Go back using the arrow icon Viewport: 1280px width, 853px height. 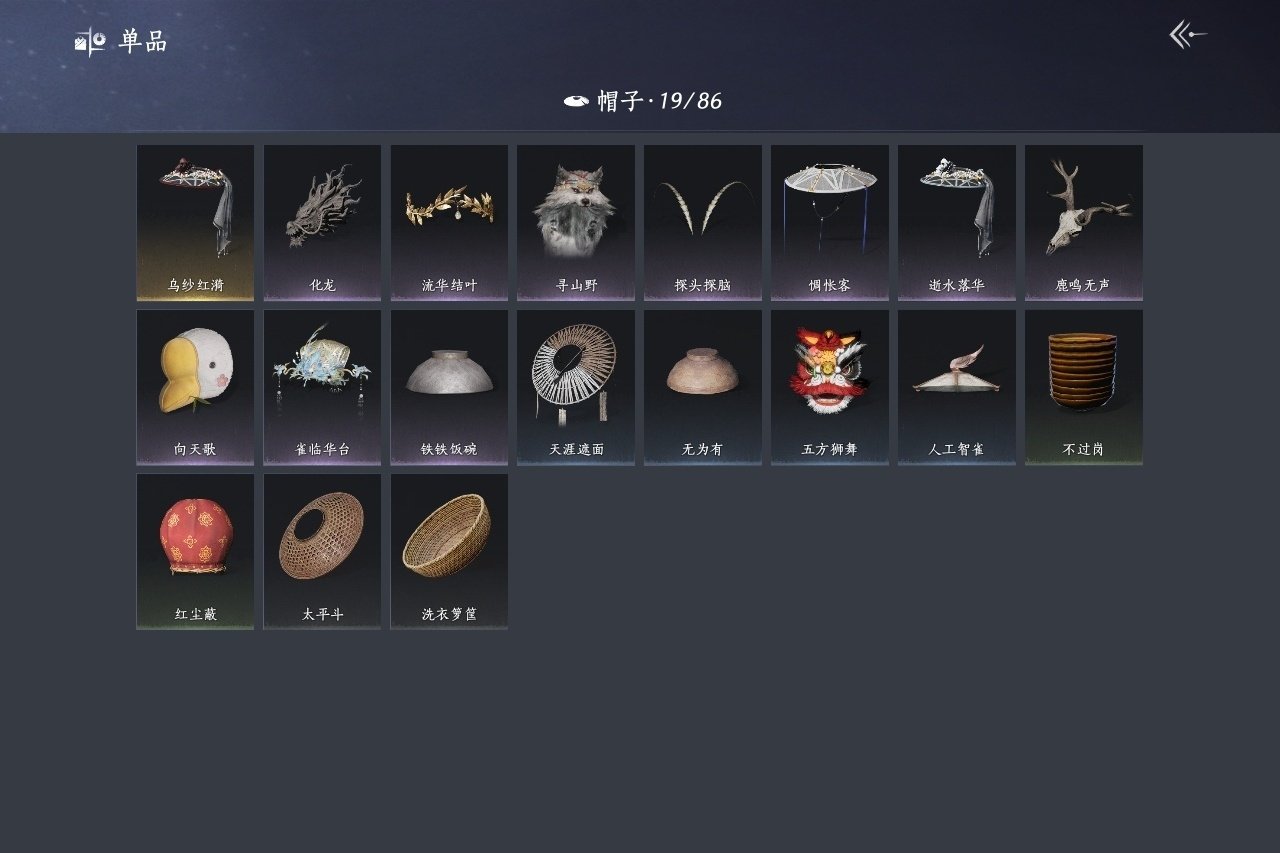click(1188, 35)
